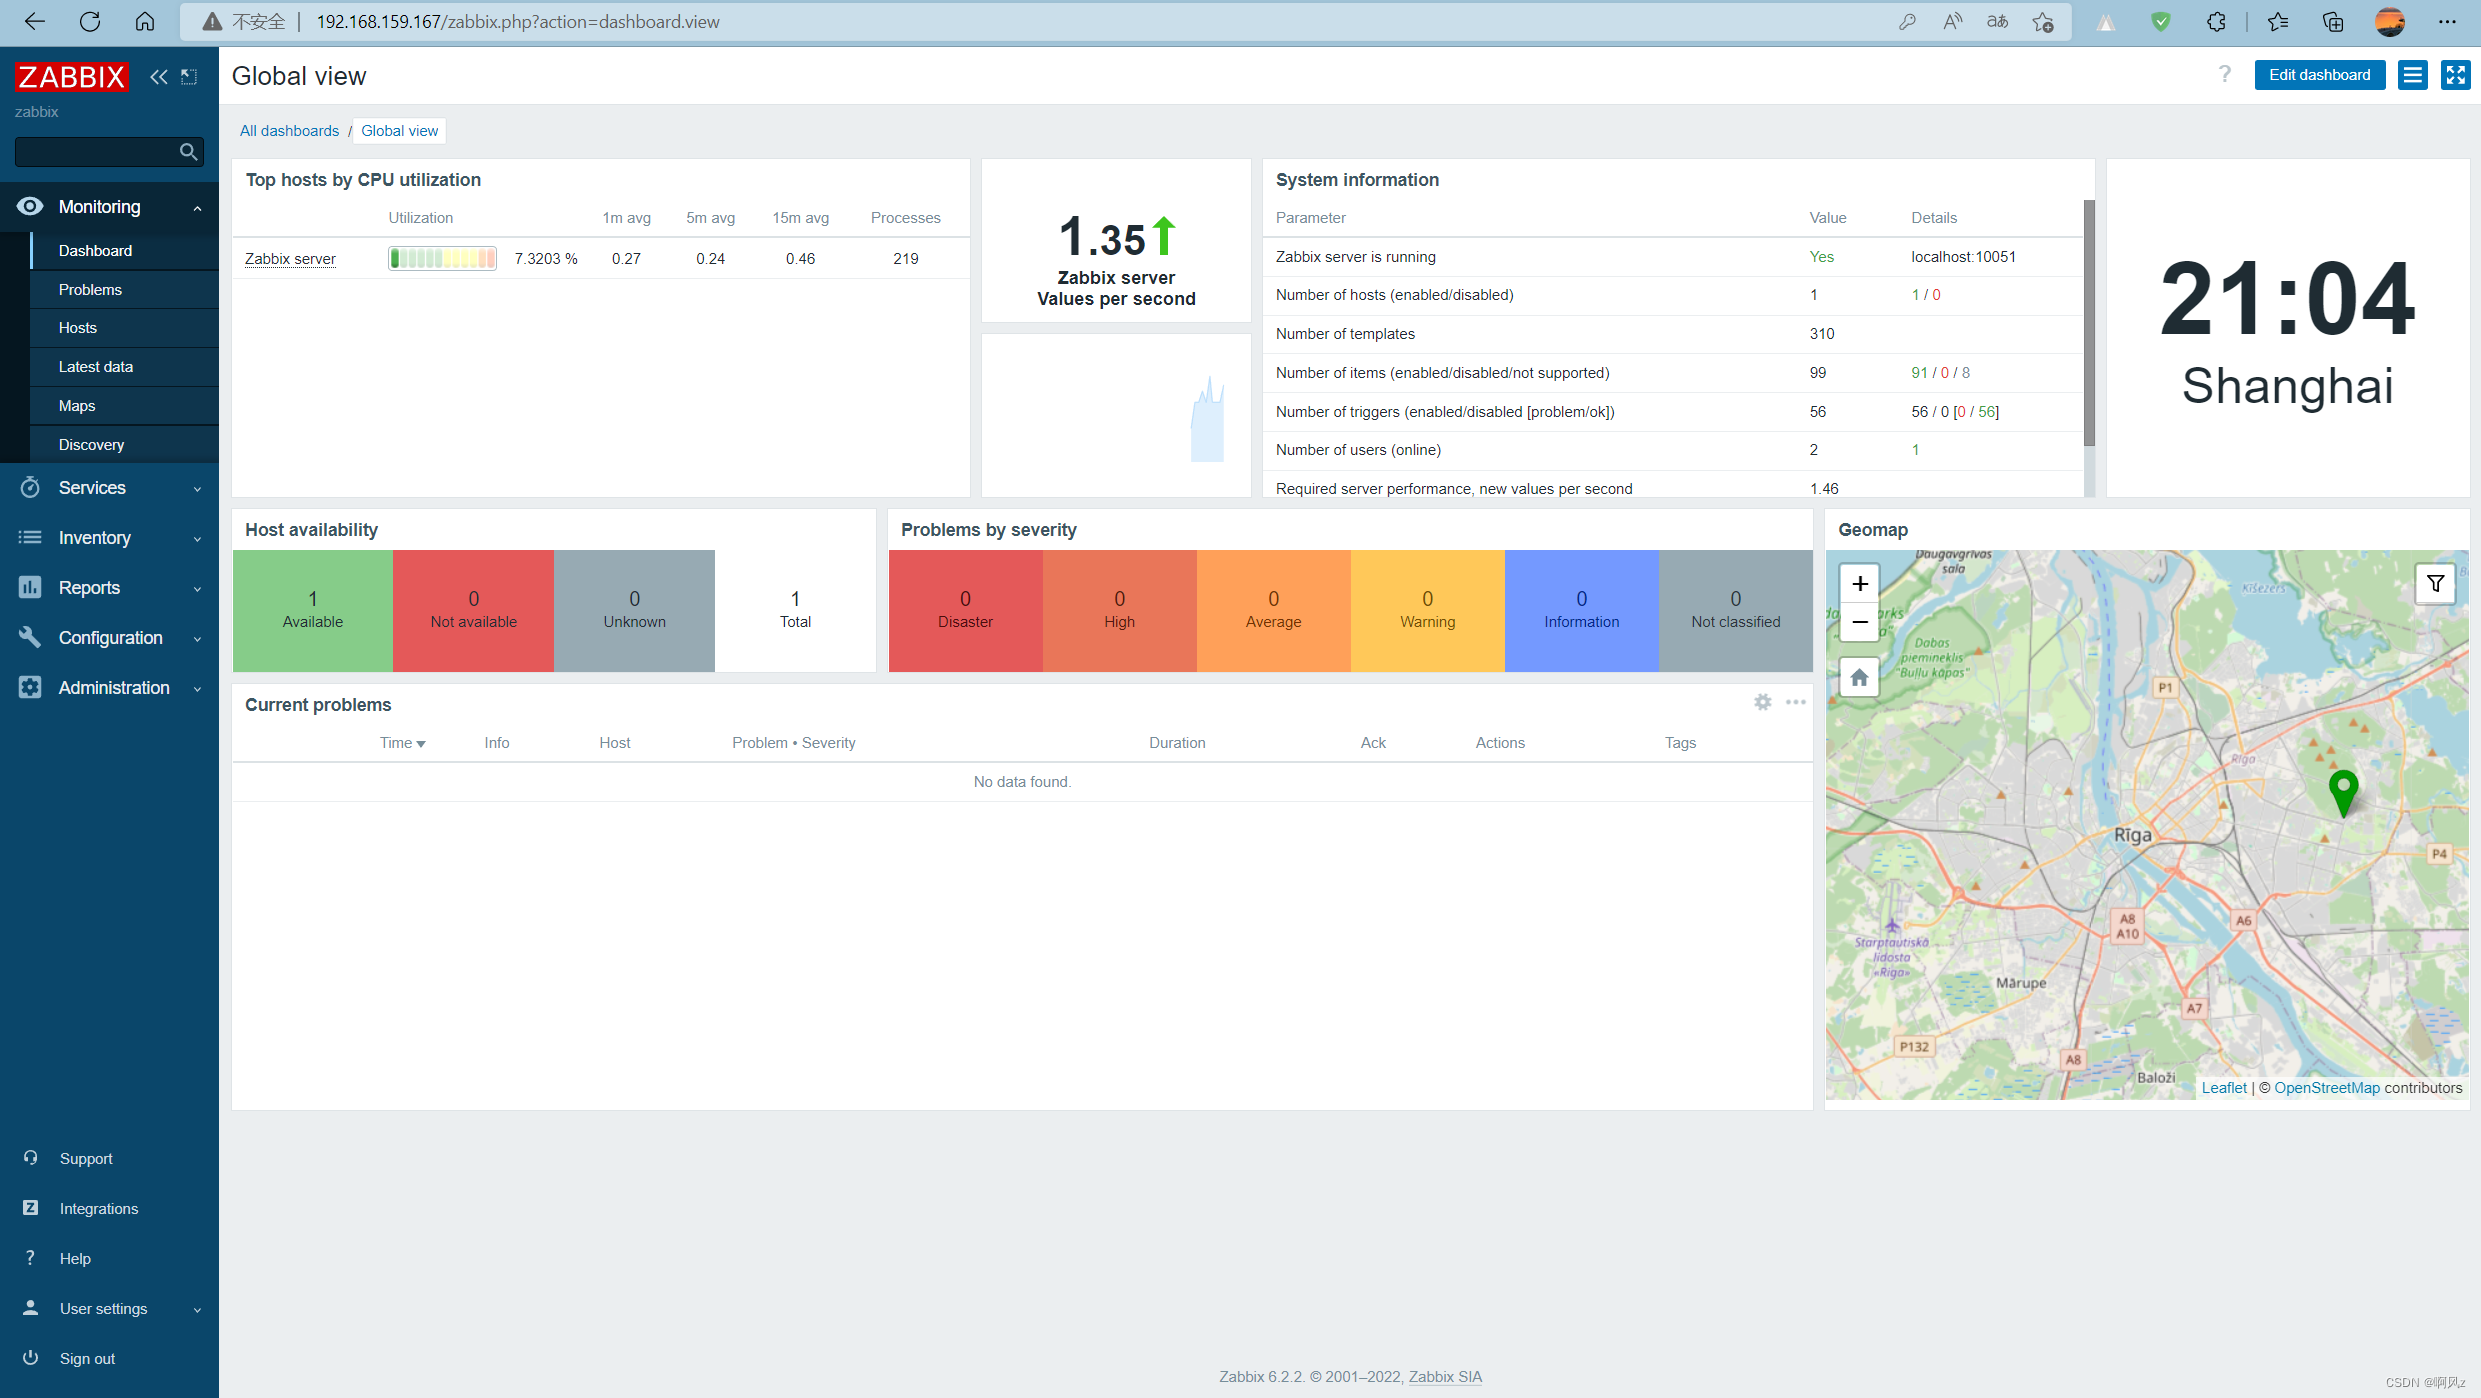Click the dashboard actions menu icon
The width and height of the screenshot is (2481, 1398).
[x=2412, y=75]
